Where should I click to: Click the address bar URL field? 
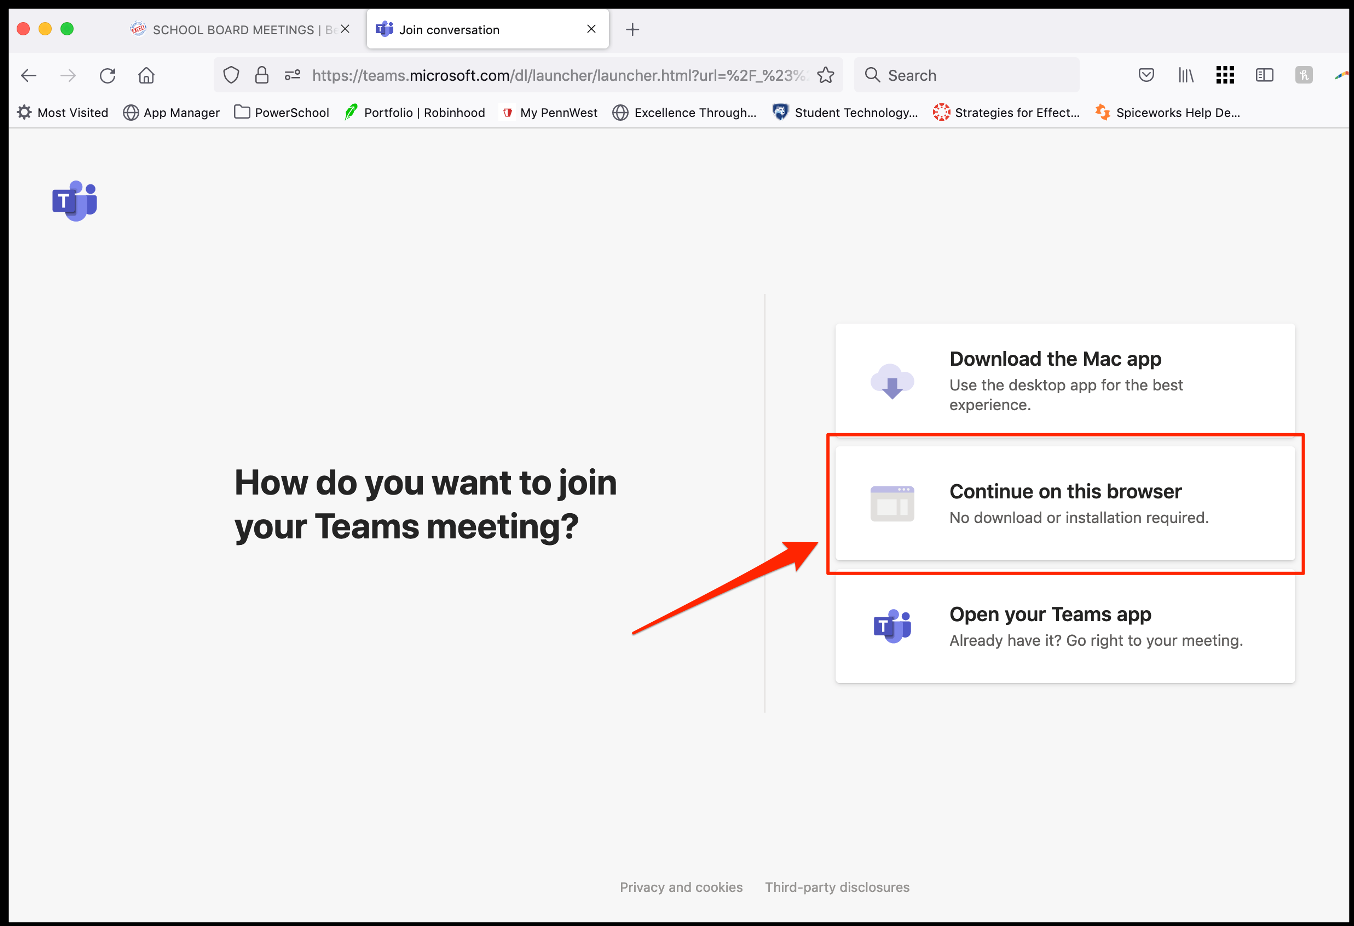(550, 75)
